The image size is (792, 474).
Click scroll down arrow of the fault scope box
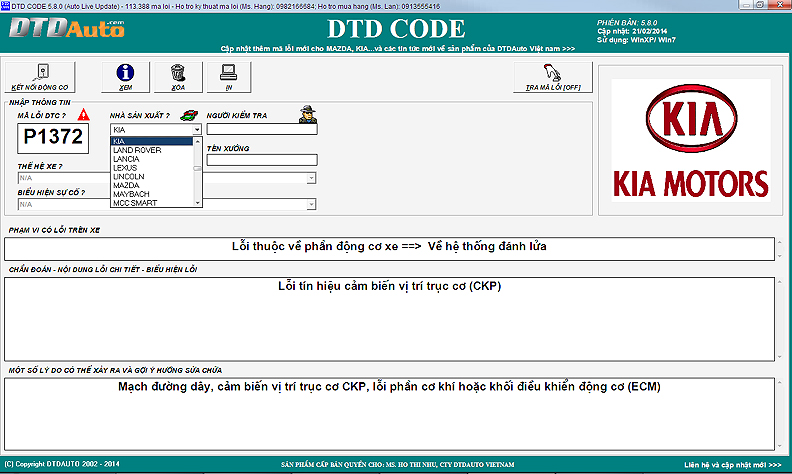tap(780, 256)
